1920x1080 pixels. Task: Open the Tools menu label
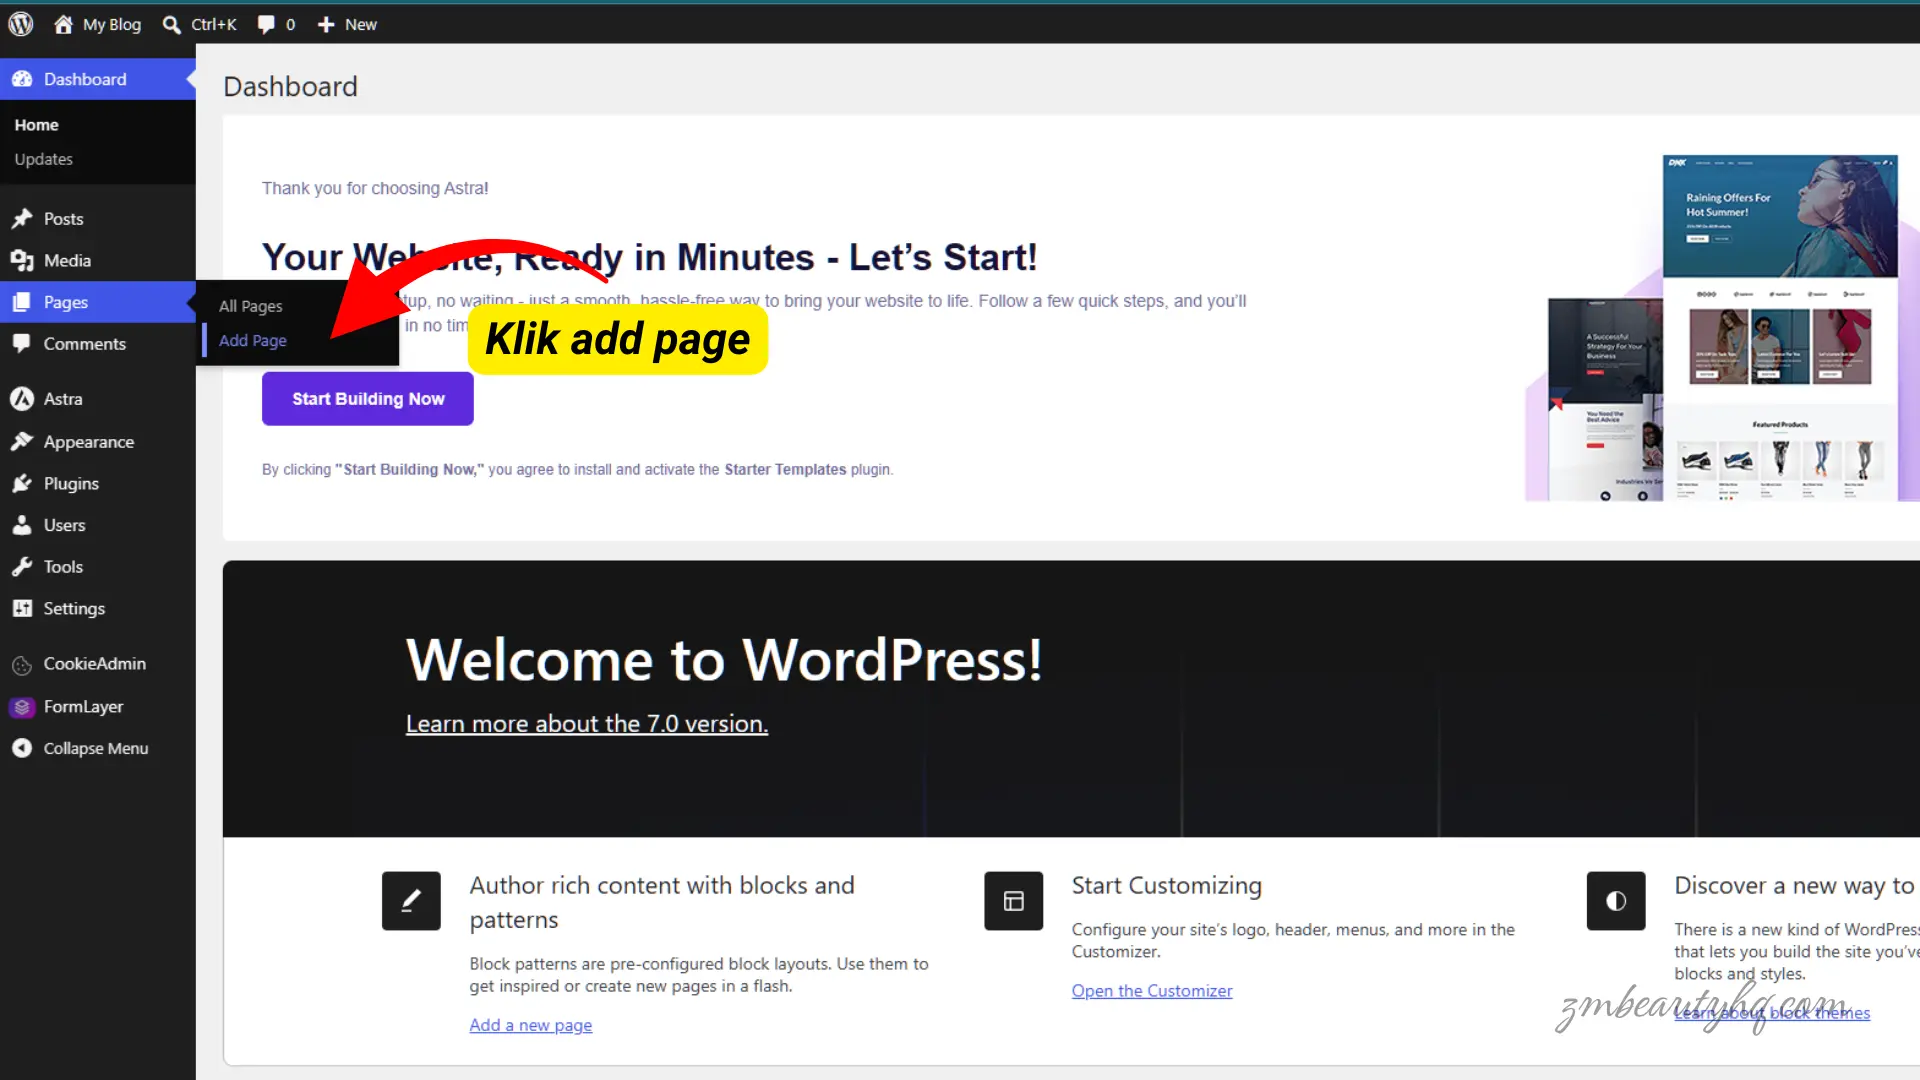point(63,566)
